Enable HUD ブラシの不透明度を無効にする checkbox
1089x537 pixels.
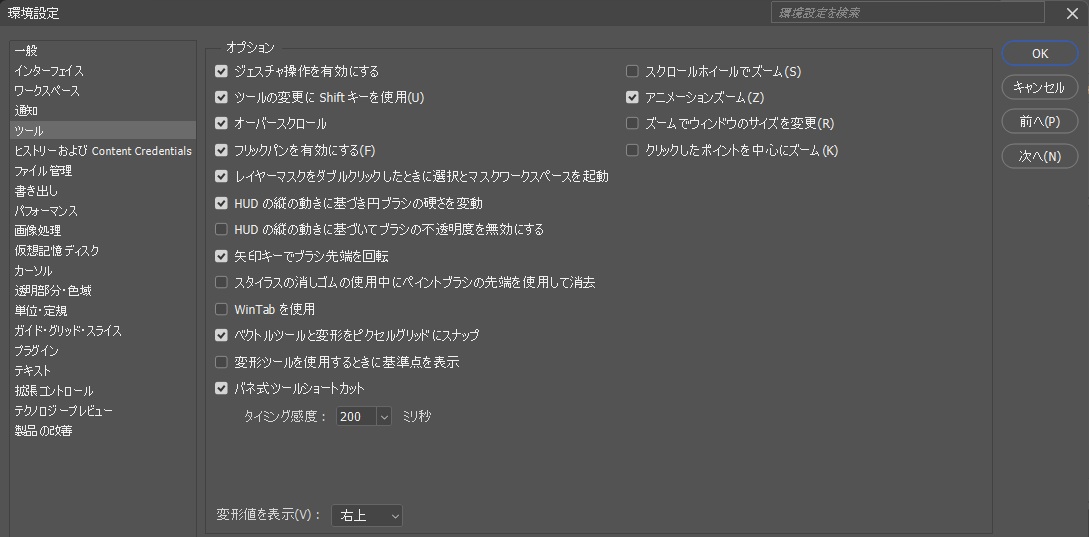pyautogui.click(x=222, y=229)
